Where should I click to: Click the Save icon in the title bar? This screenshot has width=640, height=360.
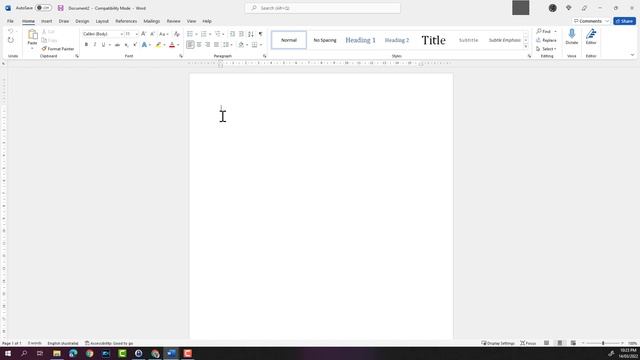coord(60,8)
